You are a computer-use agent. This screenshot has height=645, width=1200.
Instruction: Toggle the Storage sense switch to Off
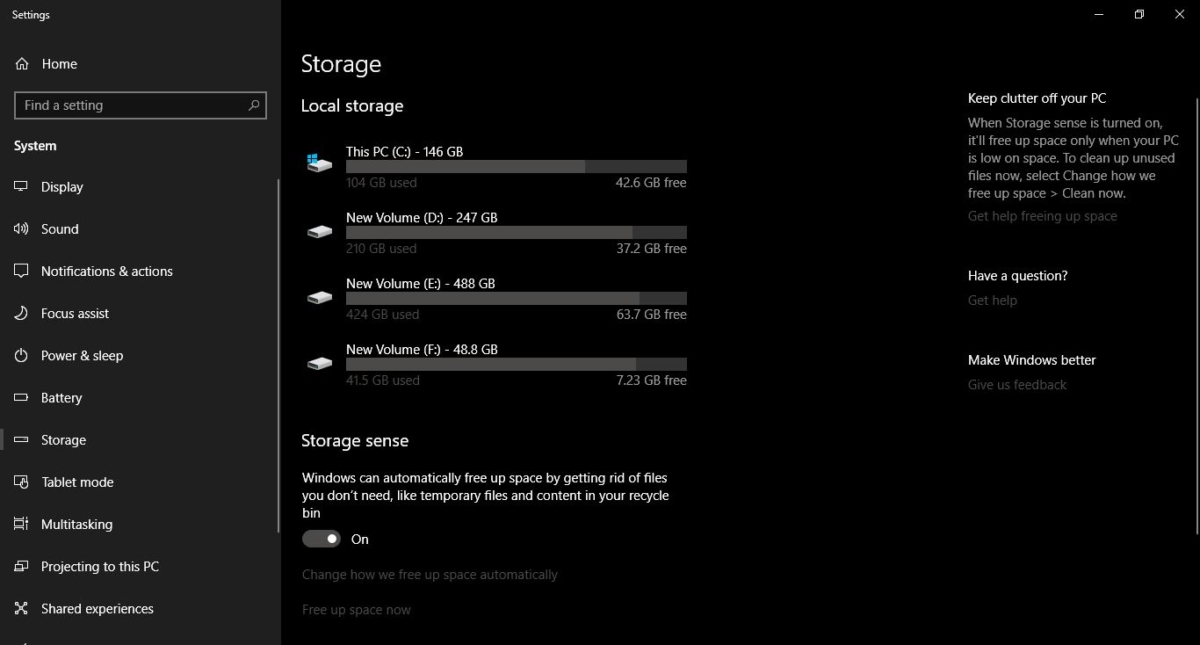tap(321, 538)
